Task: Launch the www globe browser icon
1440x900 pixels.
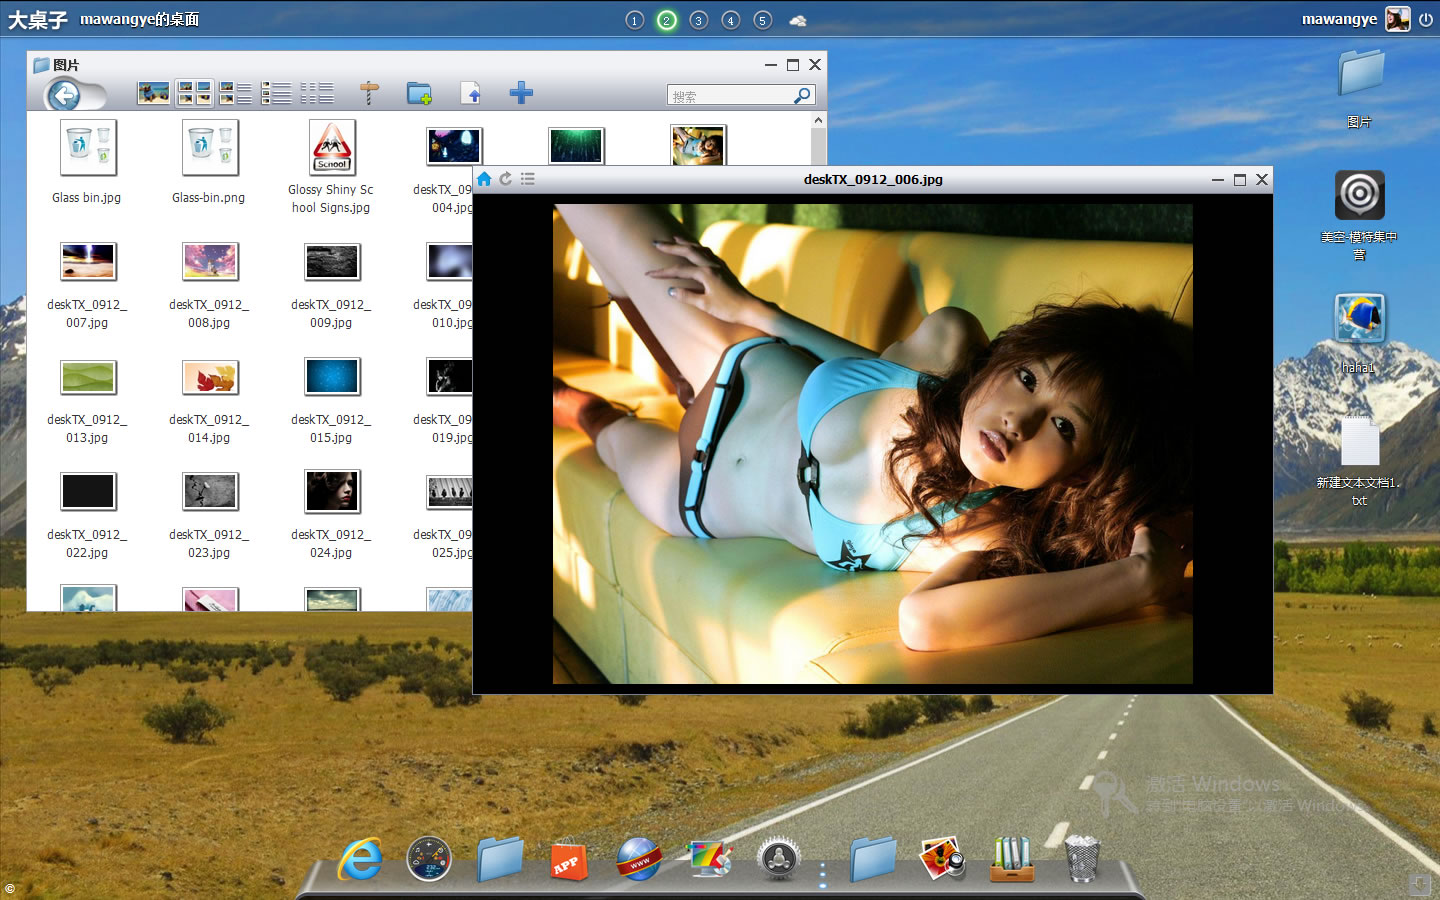Action: pyautogui.click(x=639, y=858)
